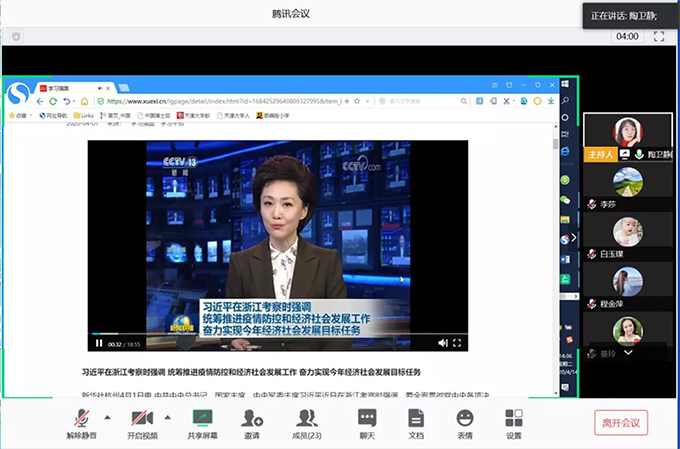
Task: Open meeting settings (设置) icon
Action: 514,419
